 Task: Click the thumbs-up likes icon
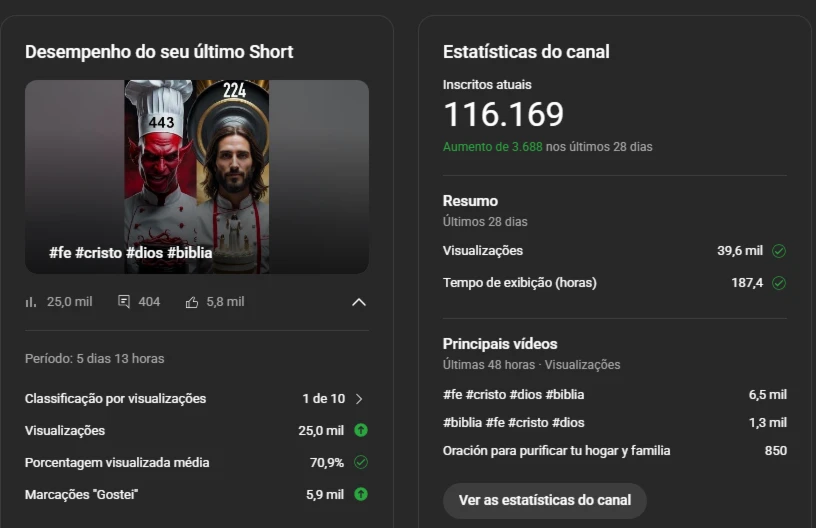(192, 302)
